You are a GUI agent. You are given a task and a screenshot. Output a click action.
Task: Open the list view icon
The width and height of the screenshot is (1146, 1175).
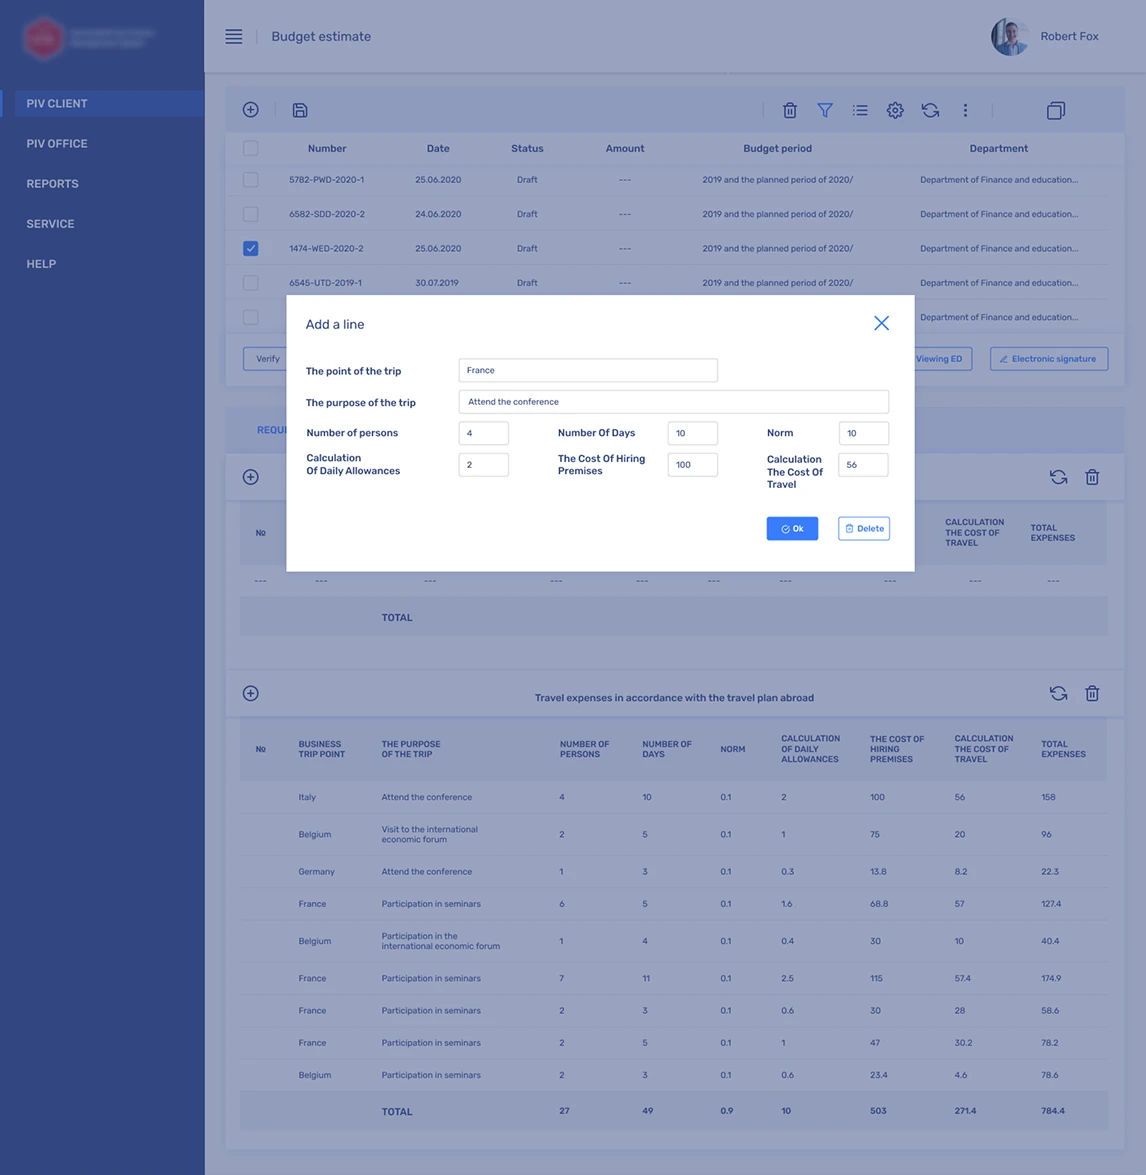pos(860,110)
